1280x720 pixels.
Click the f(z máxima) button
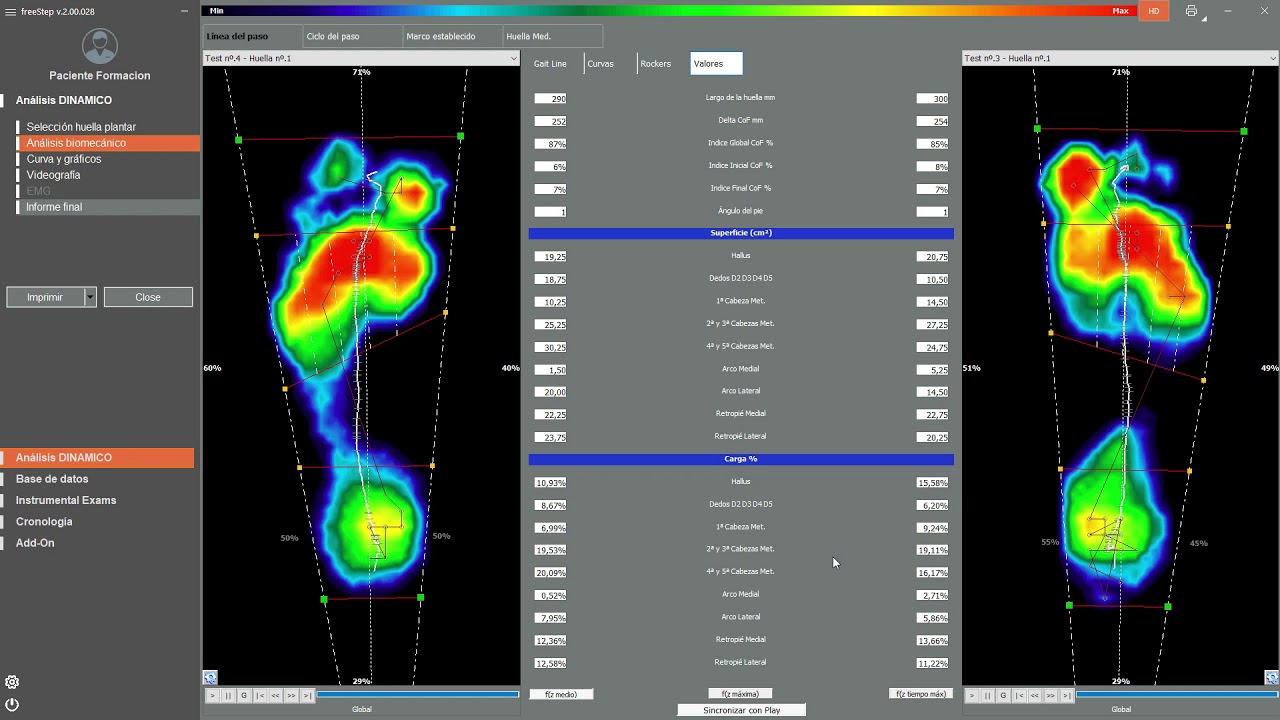pyautogui.click(x=740, y=694)
